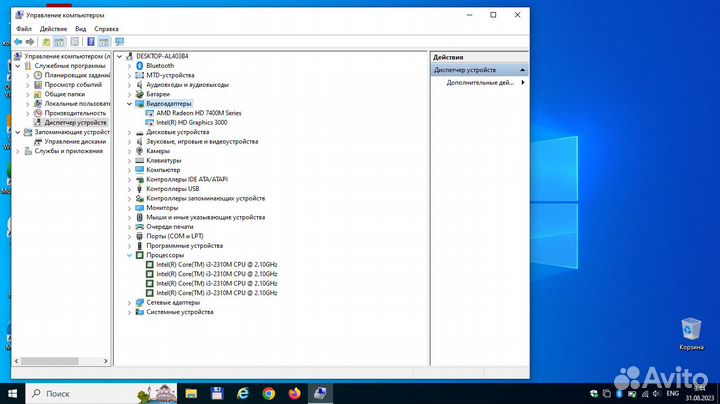Click the Батареи category icon
Image resolution: width=720 pixels, height=404 pixels.
[140, 94]
